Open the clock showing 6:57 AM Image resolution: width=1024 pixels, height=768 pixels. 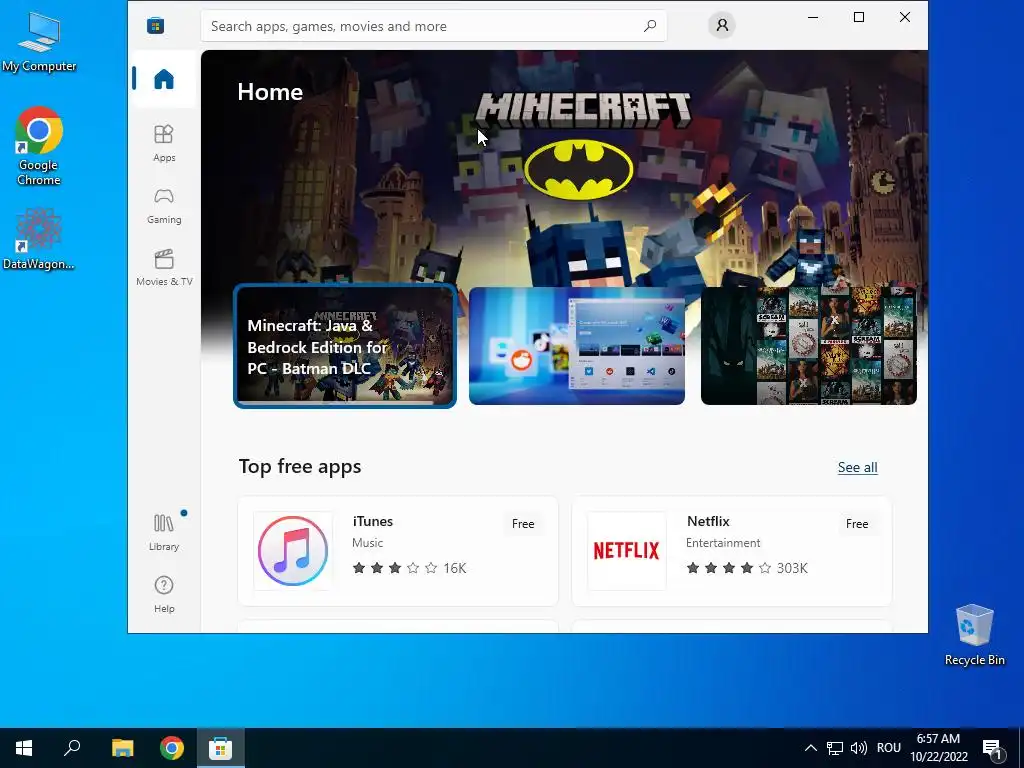tap(938, 748)
